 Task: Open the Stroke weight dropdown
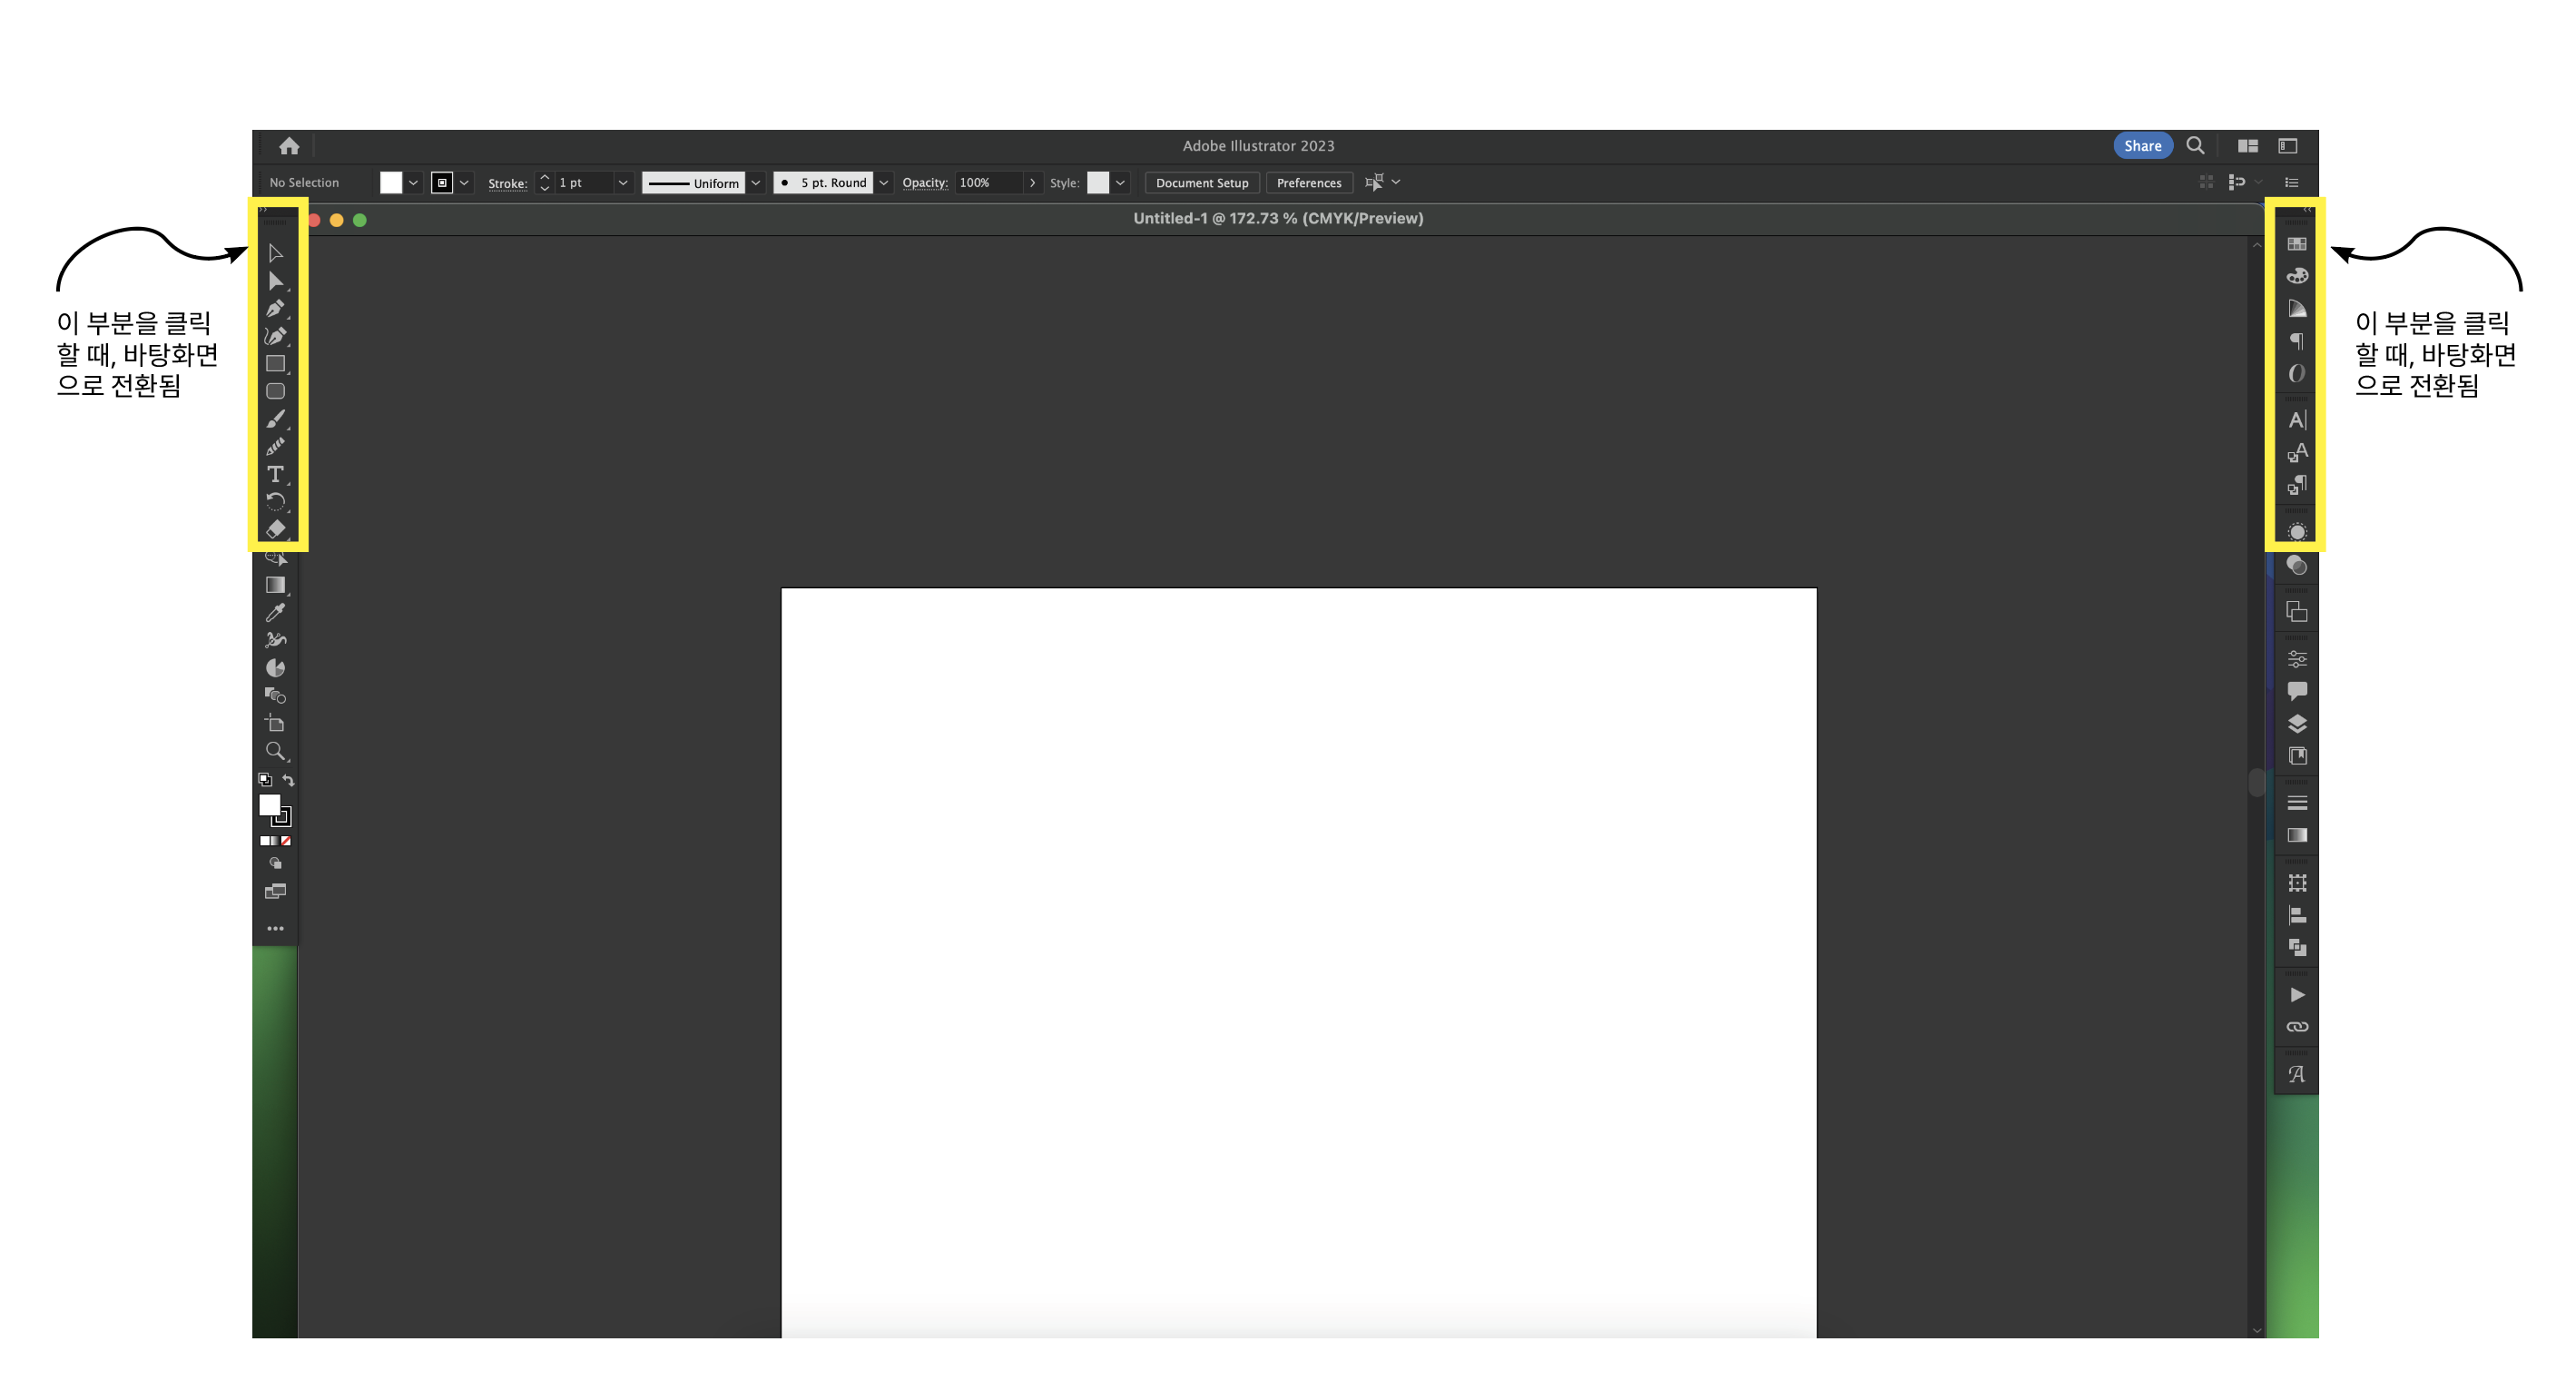(624, 182)
